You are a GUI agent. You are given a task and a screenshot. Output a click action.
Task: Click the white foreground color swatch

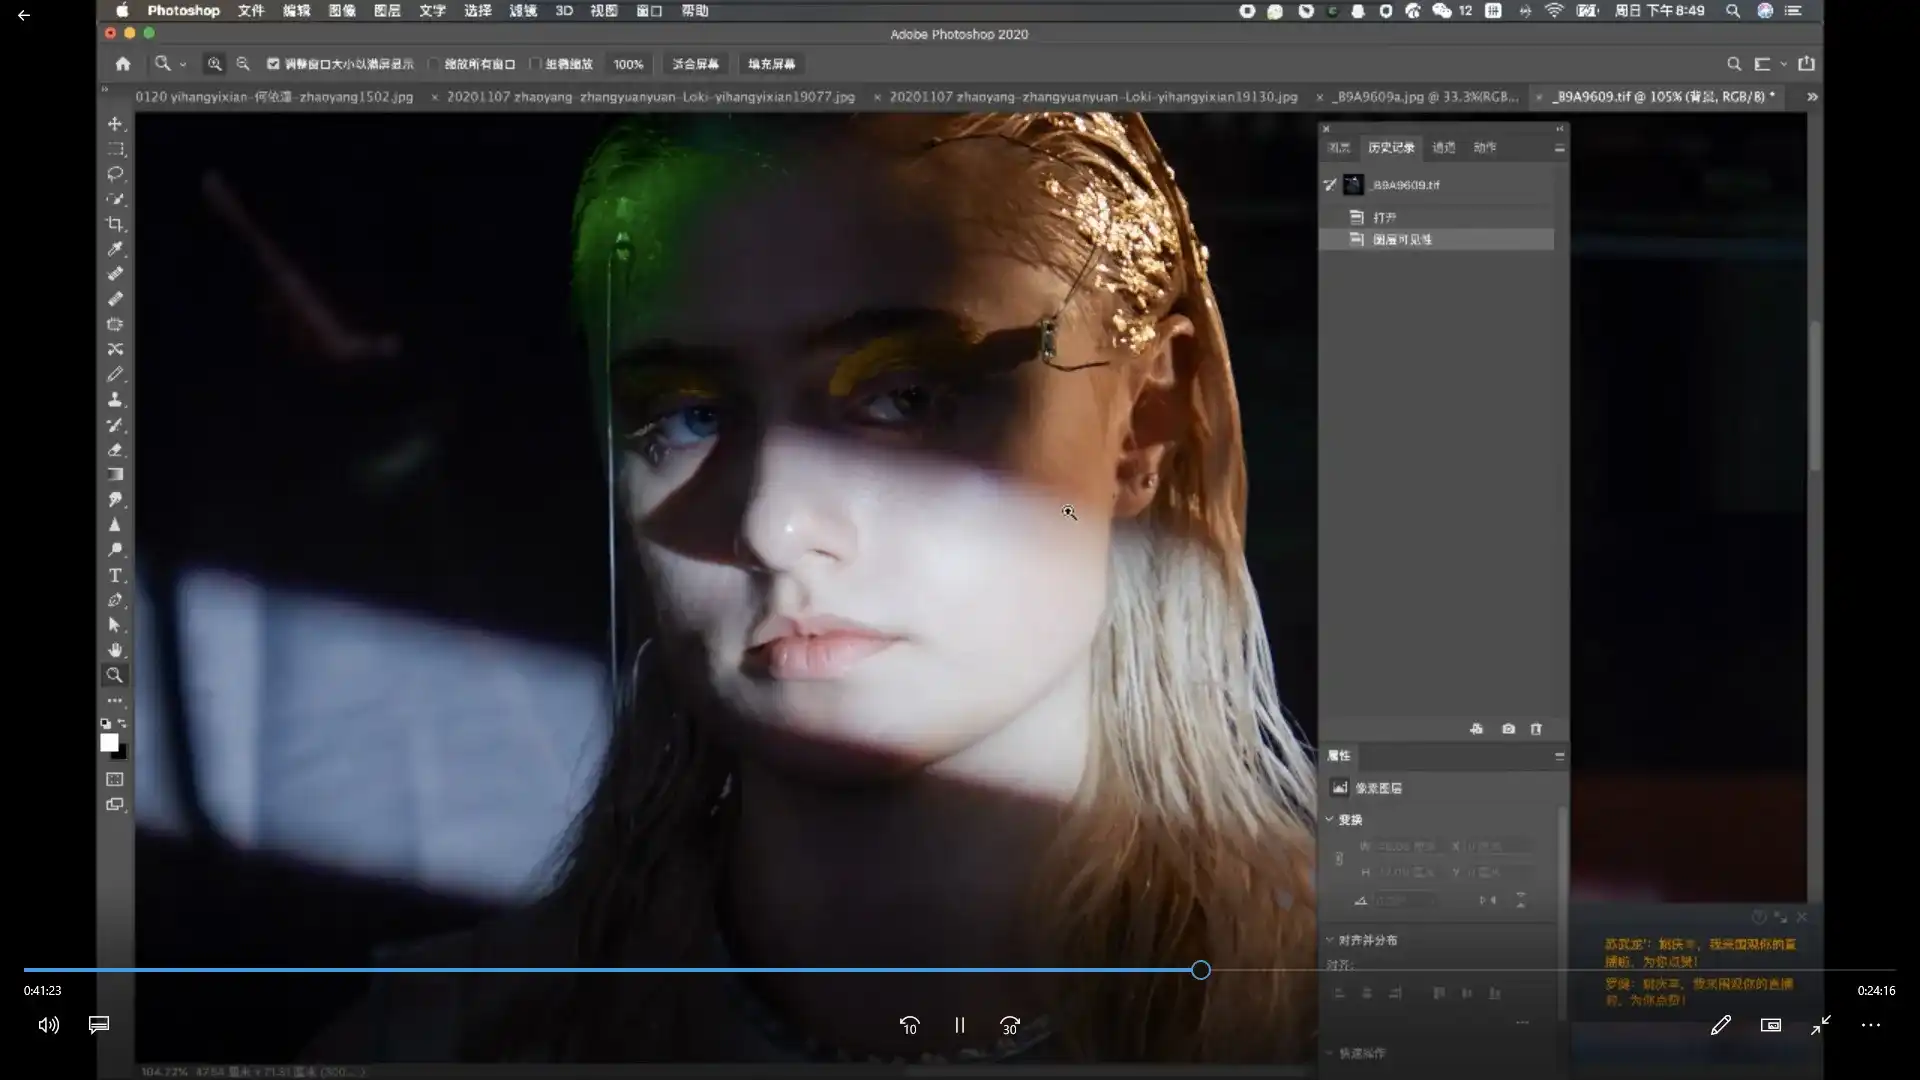point(109,743)
